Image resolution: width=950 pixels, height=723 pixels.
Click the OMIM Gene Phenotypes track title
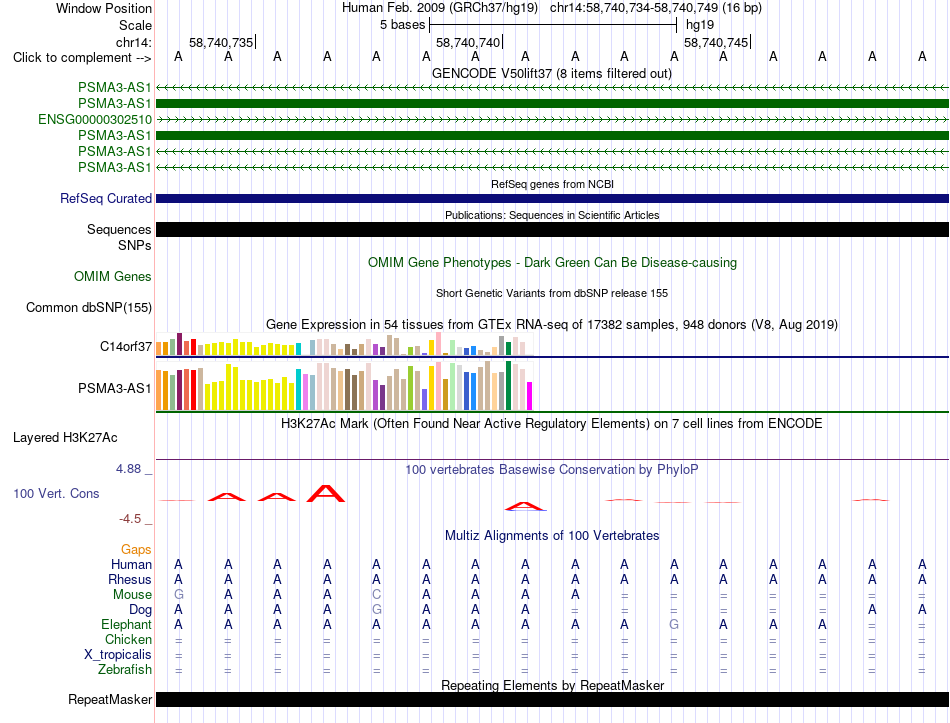point(552,262)
